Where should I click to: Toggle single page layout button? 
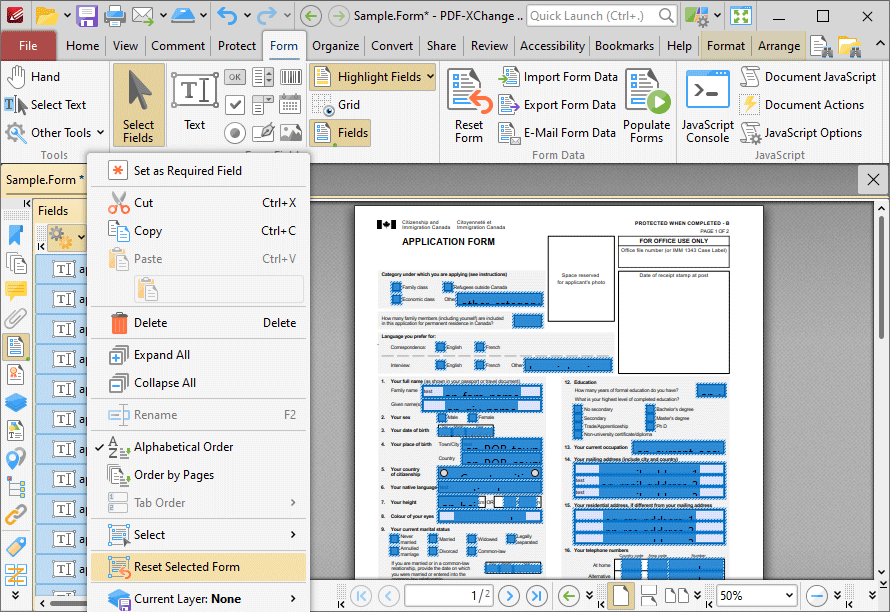(620, 596)
